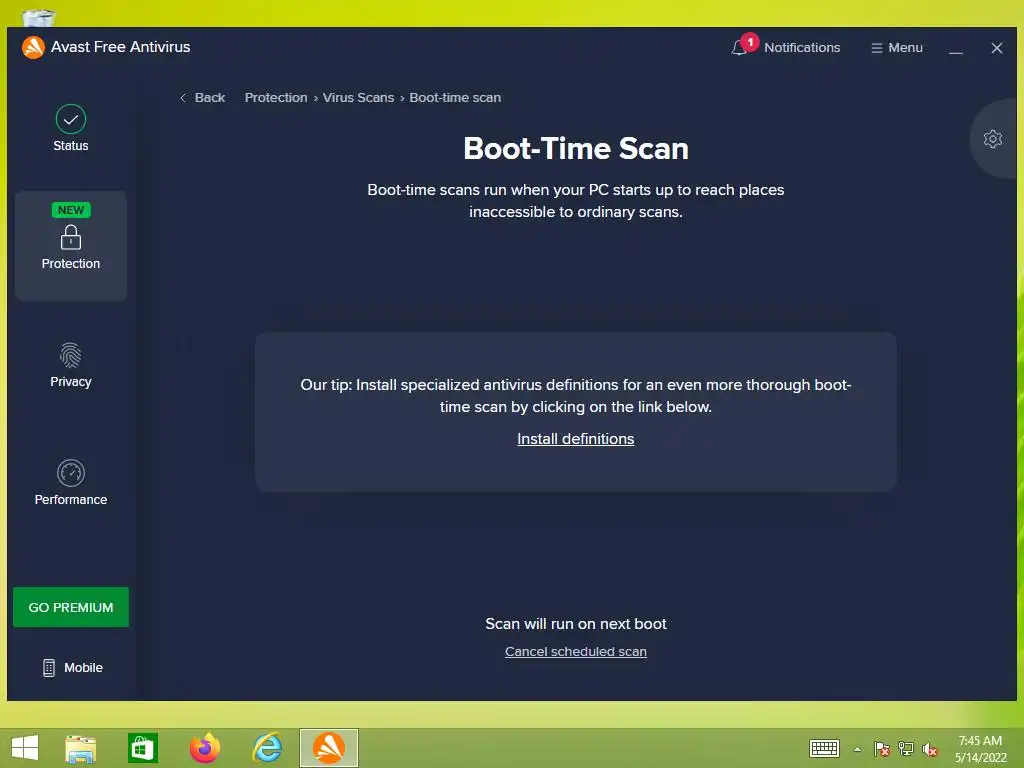Screen dimensions: 1024x768
Task: Open the touch keyboard icon
Action: coord(824,748)
